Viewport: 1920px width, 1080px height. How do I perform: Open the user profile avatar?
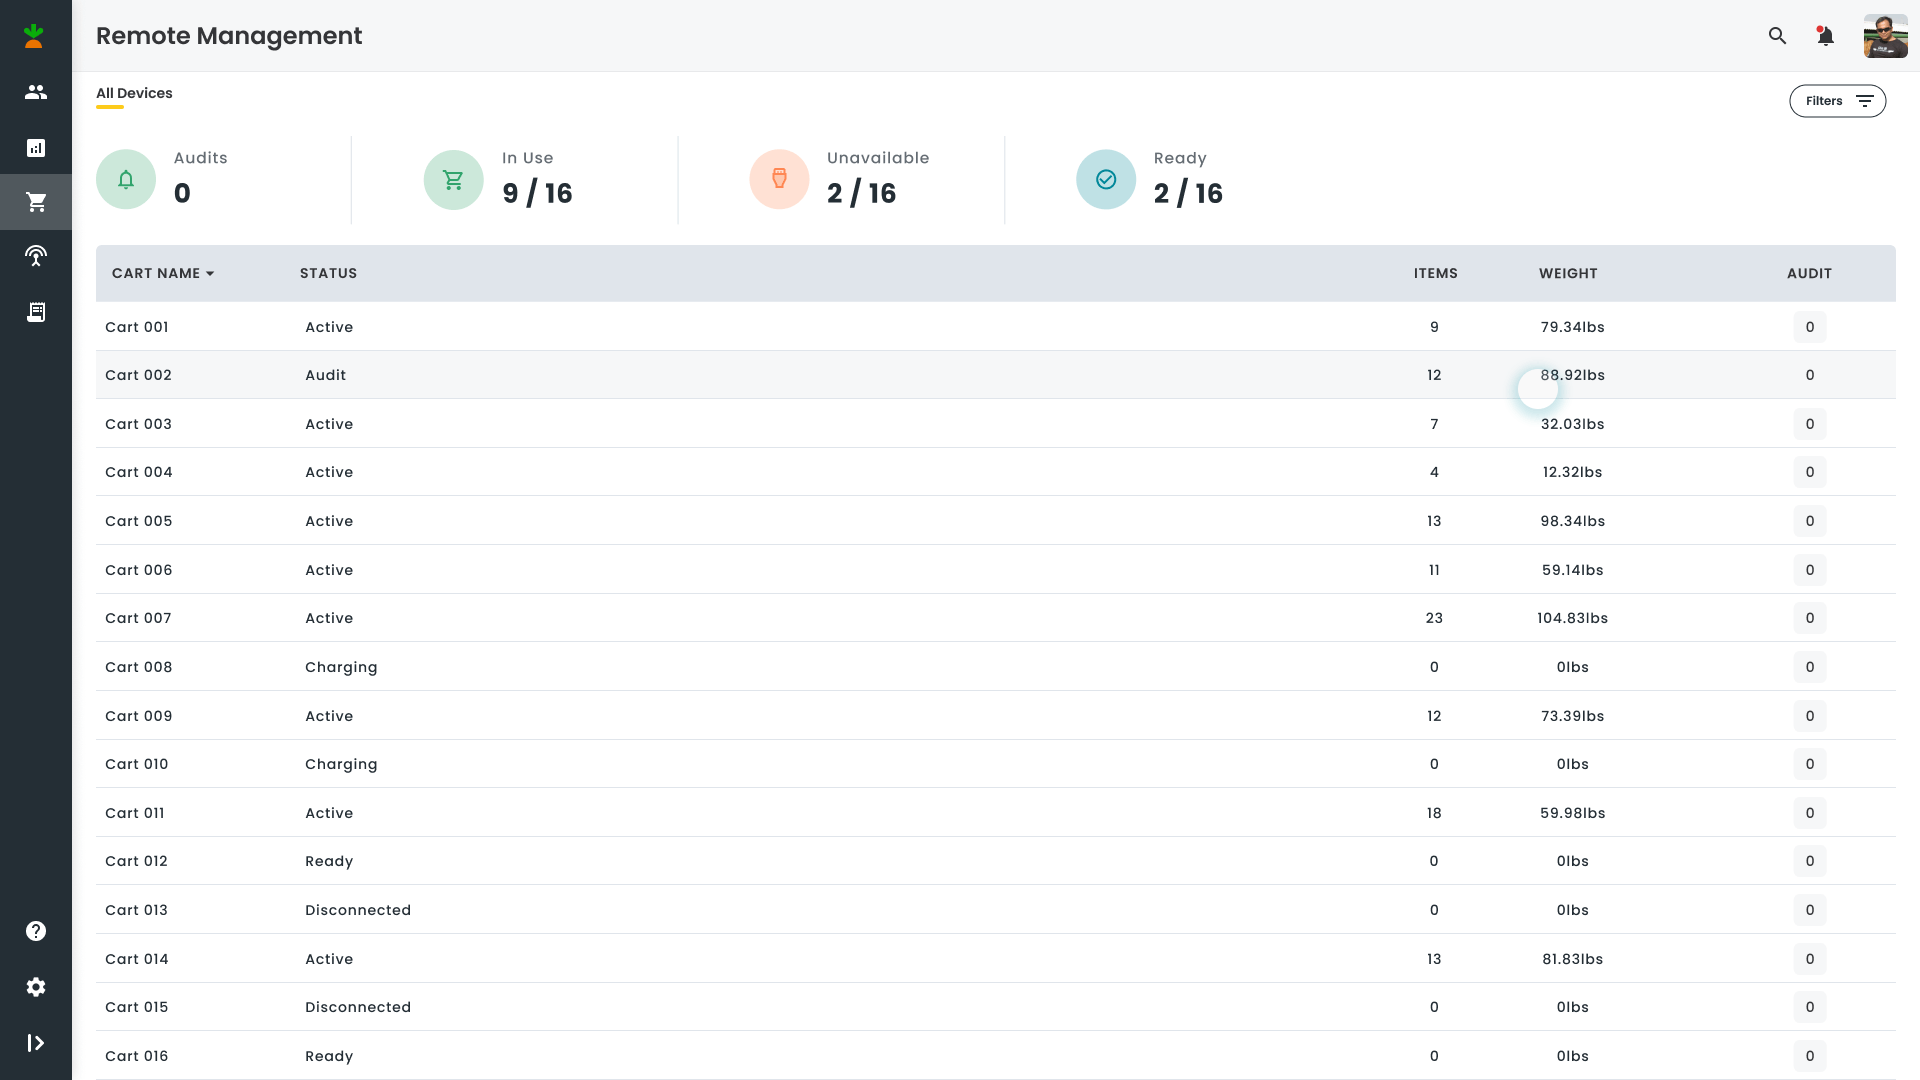click(1885, 36)
